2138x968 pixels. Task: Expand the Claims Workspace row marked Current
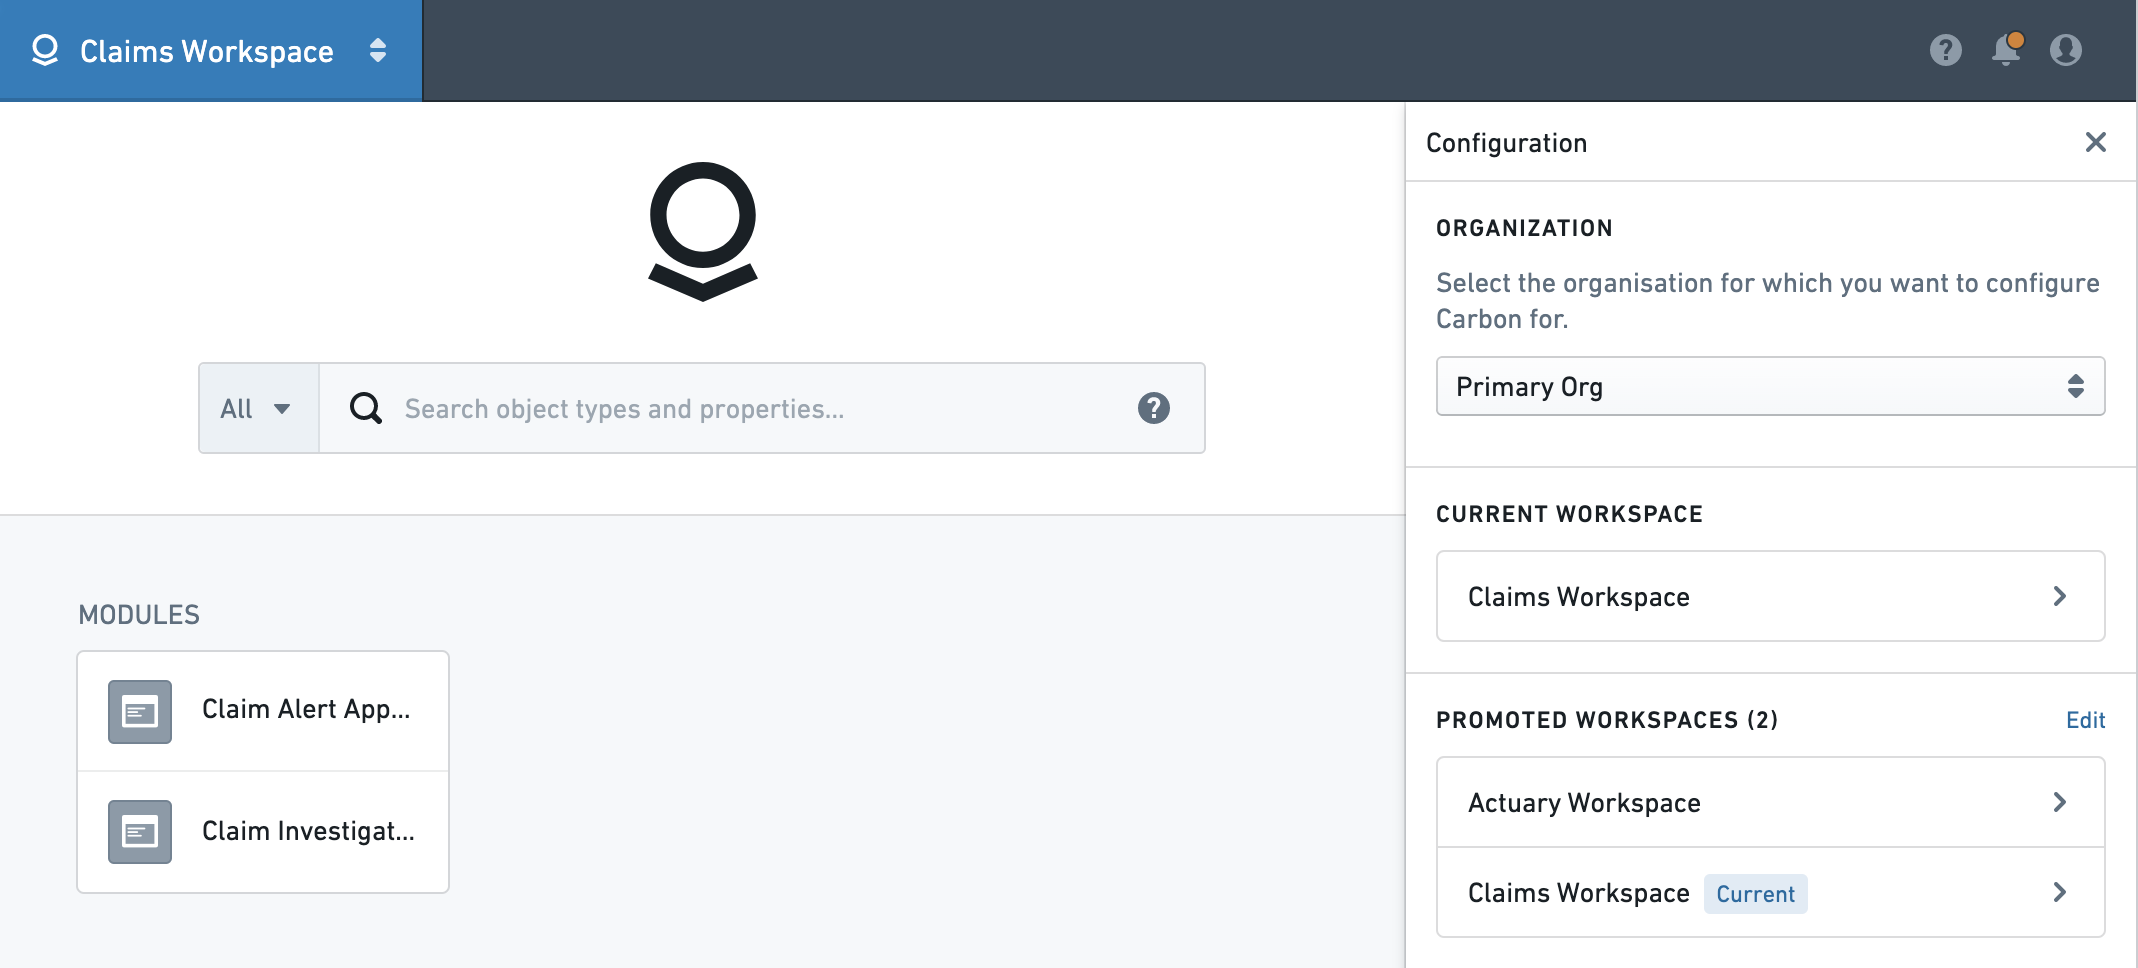click(1770, 892)
